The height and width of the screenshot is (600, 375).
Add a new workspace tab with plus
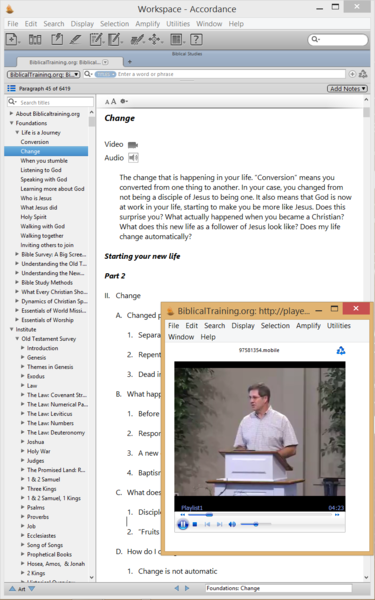tap(130, 62)
